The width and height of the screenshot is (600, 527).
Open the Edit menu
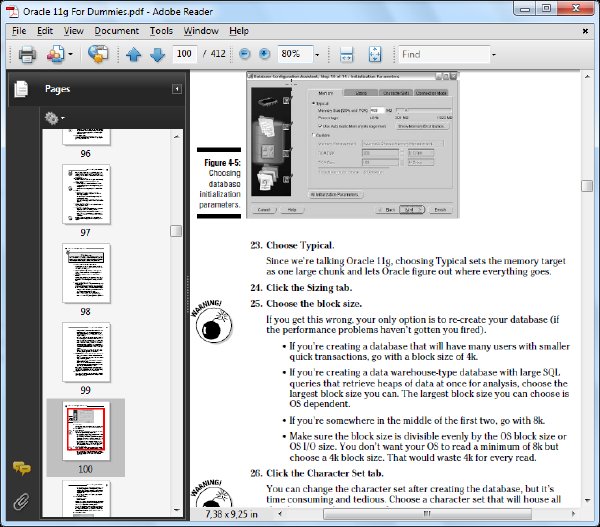point(45,31)
